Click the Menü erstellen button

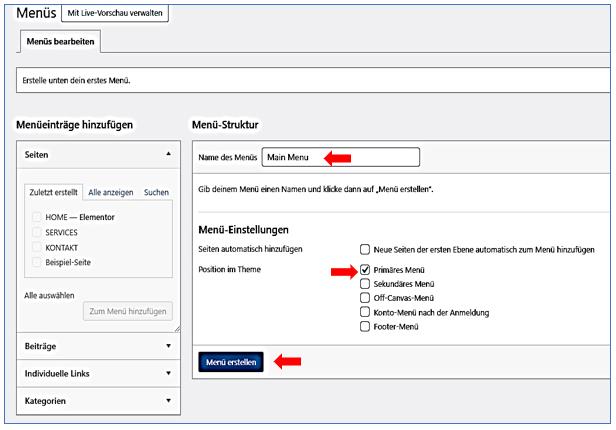click(232, 362)
